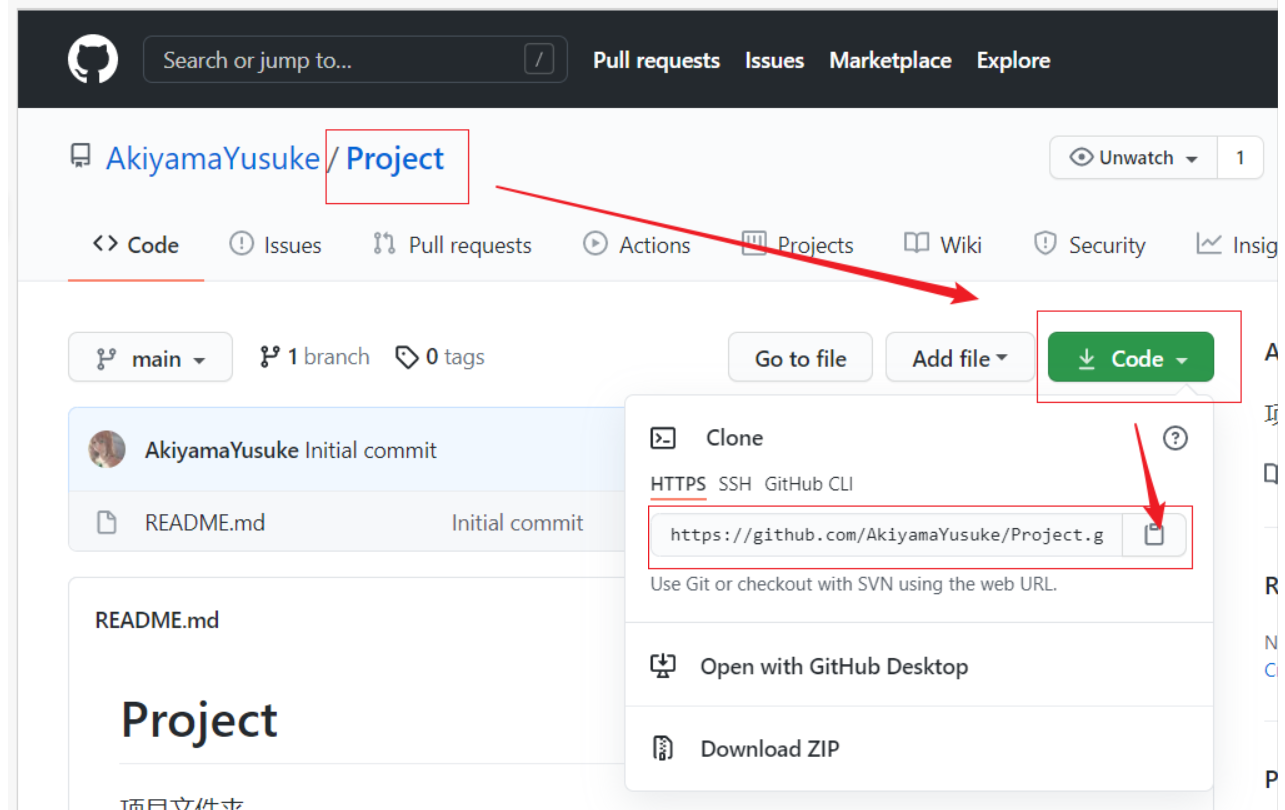The width and height of the screenshot is (1285, 810).
Task: Click the AkiyamaYusuke commit author avatar
Action: (x=107, y=450)
